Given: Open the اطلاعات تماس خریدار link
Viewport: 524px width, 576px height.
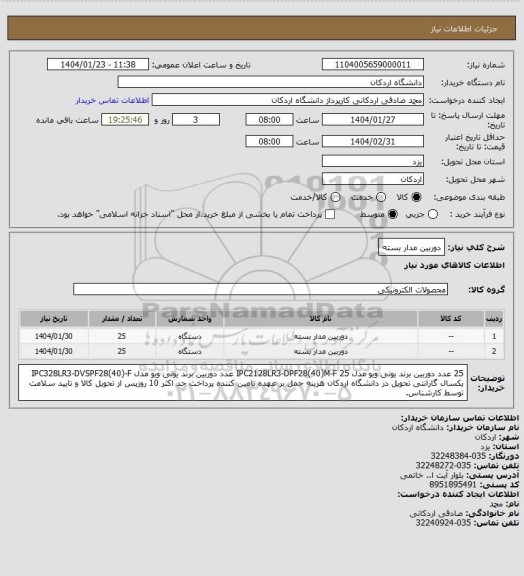Looking at the screenshot, I should coord(112,100).
